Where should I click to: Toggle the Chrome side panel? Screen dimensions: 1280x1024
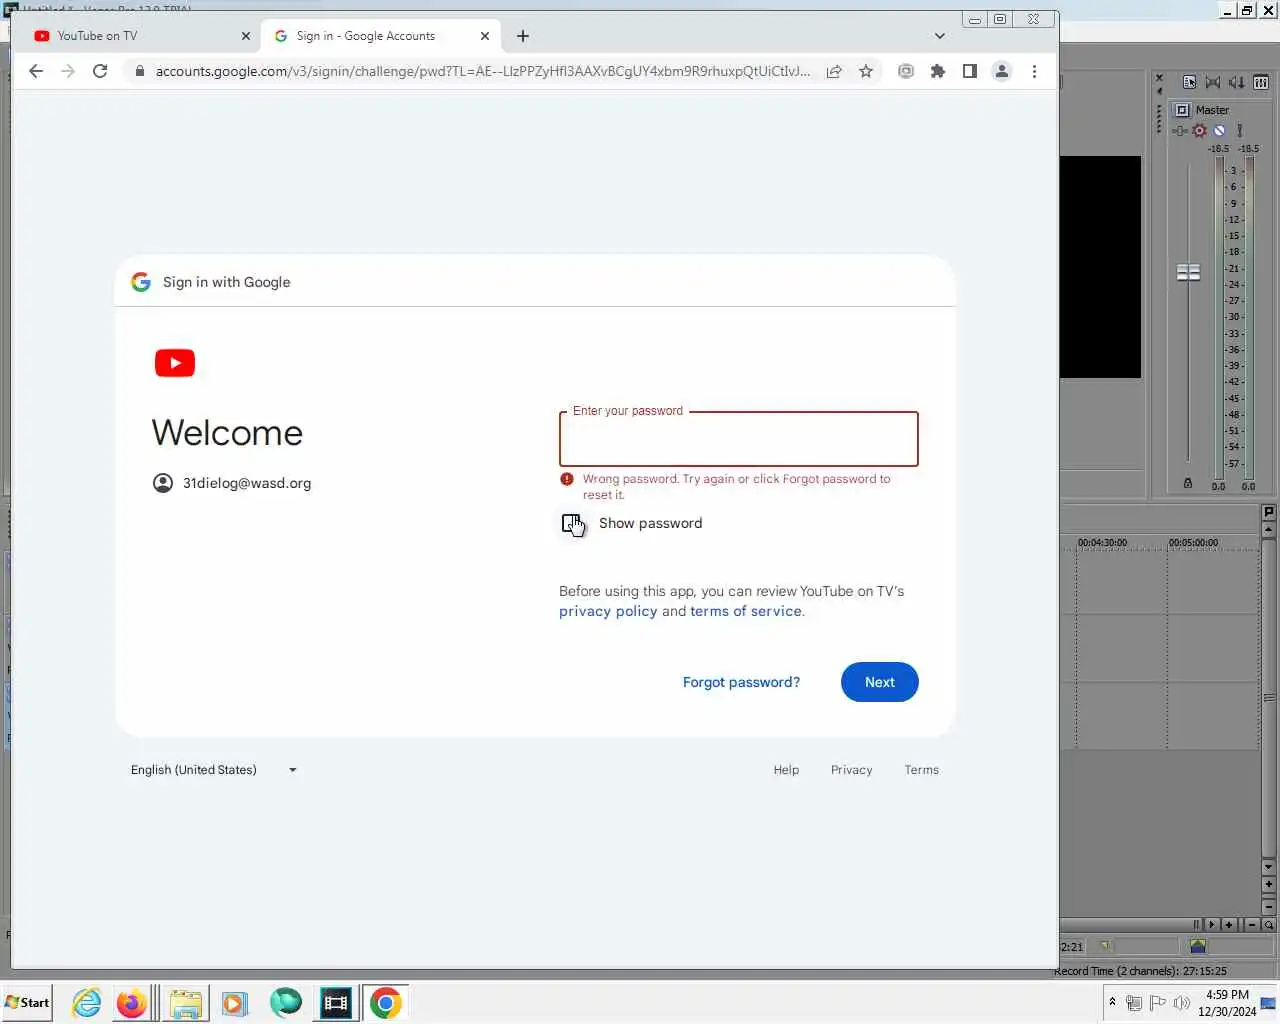pyautogui.click(x=970, y=71)
